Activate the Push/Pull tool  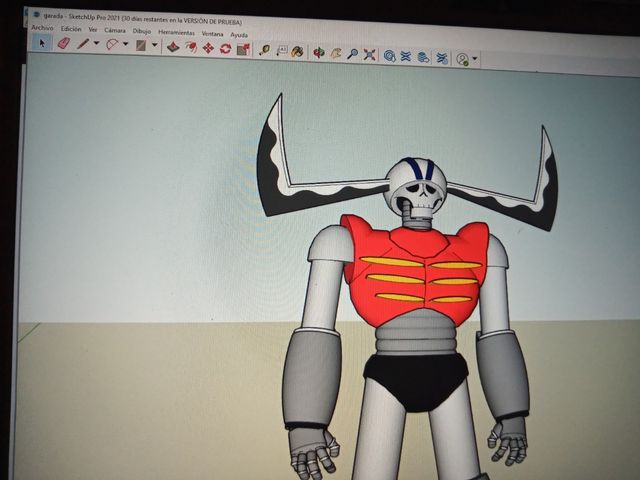coord(173,47)
